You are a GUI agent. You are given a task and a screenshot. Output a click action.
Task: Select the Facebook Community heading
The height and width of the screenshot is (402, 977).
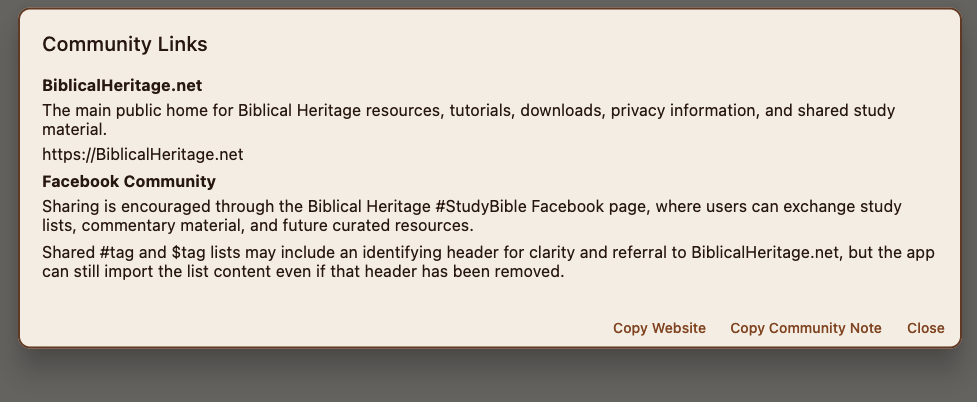click(x=129, y=182)
